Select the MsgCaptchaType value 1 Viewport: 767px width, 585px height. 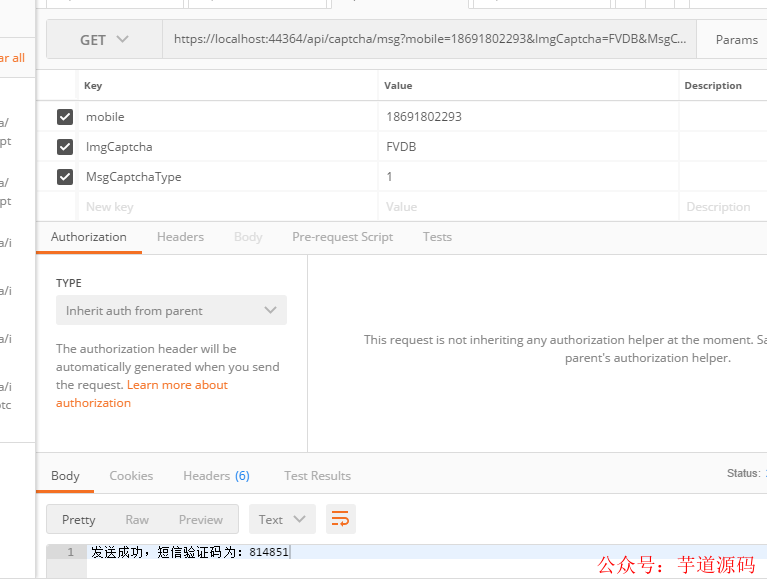(528, 177)
